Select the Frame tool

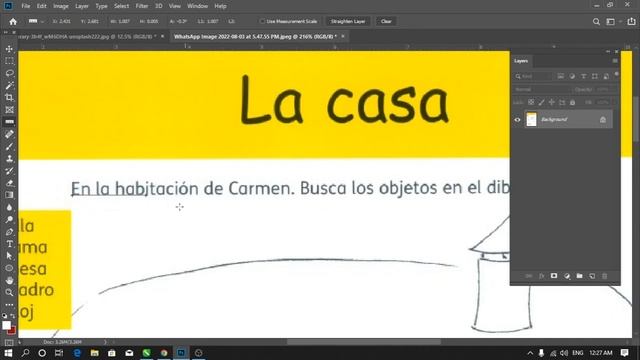9,110
